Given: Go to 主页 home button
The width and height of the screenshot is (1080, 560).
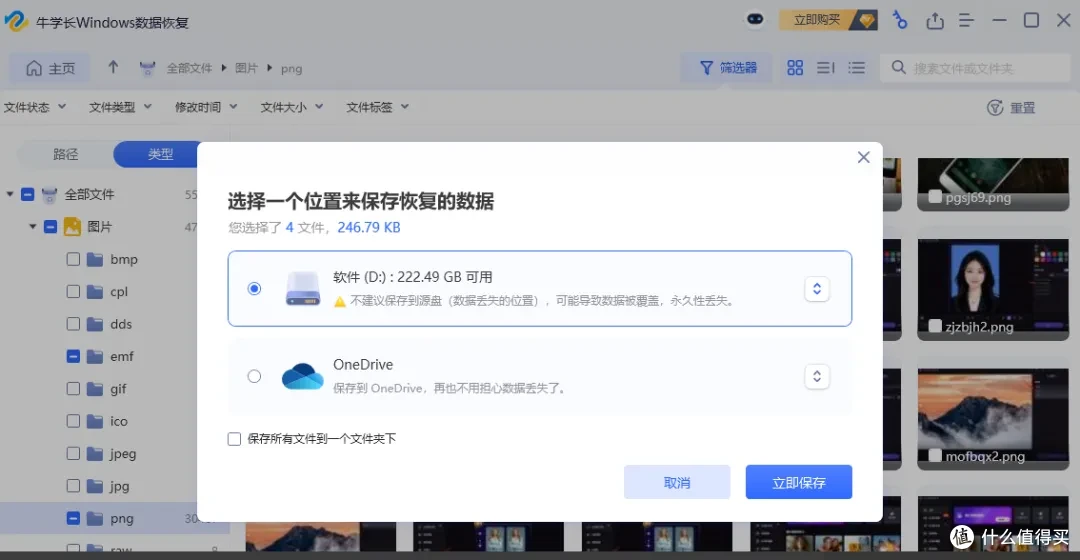Looking at the screenshot, I should (50, 68).
